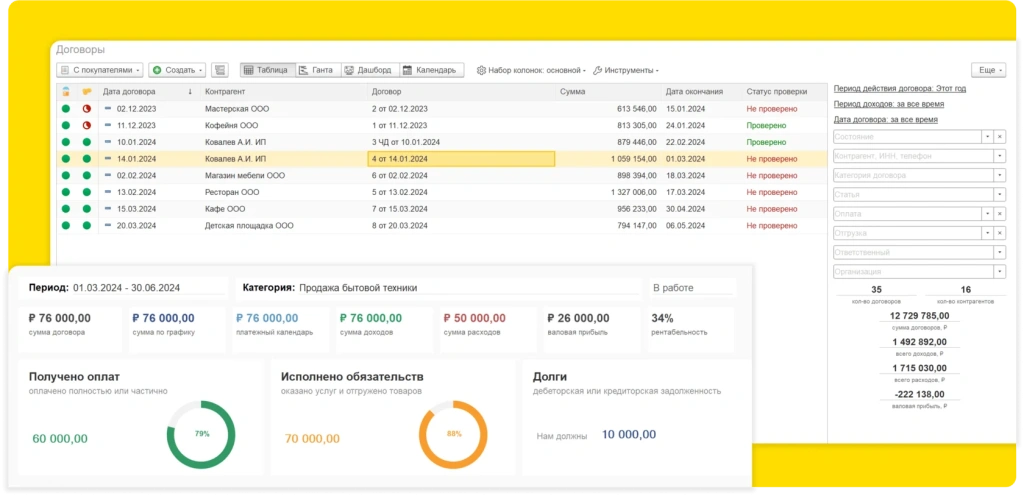Viewport: 1024px width, 496px height.
Task: Expand the Отгрузка filter dropdown arrow
Action: (x=987, y=233)
